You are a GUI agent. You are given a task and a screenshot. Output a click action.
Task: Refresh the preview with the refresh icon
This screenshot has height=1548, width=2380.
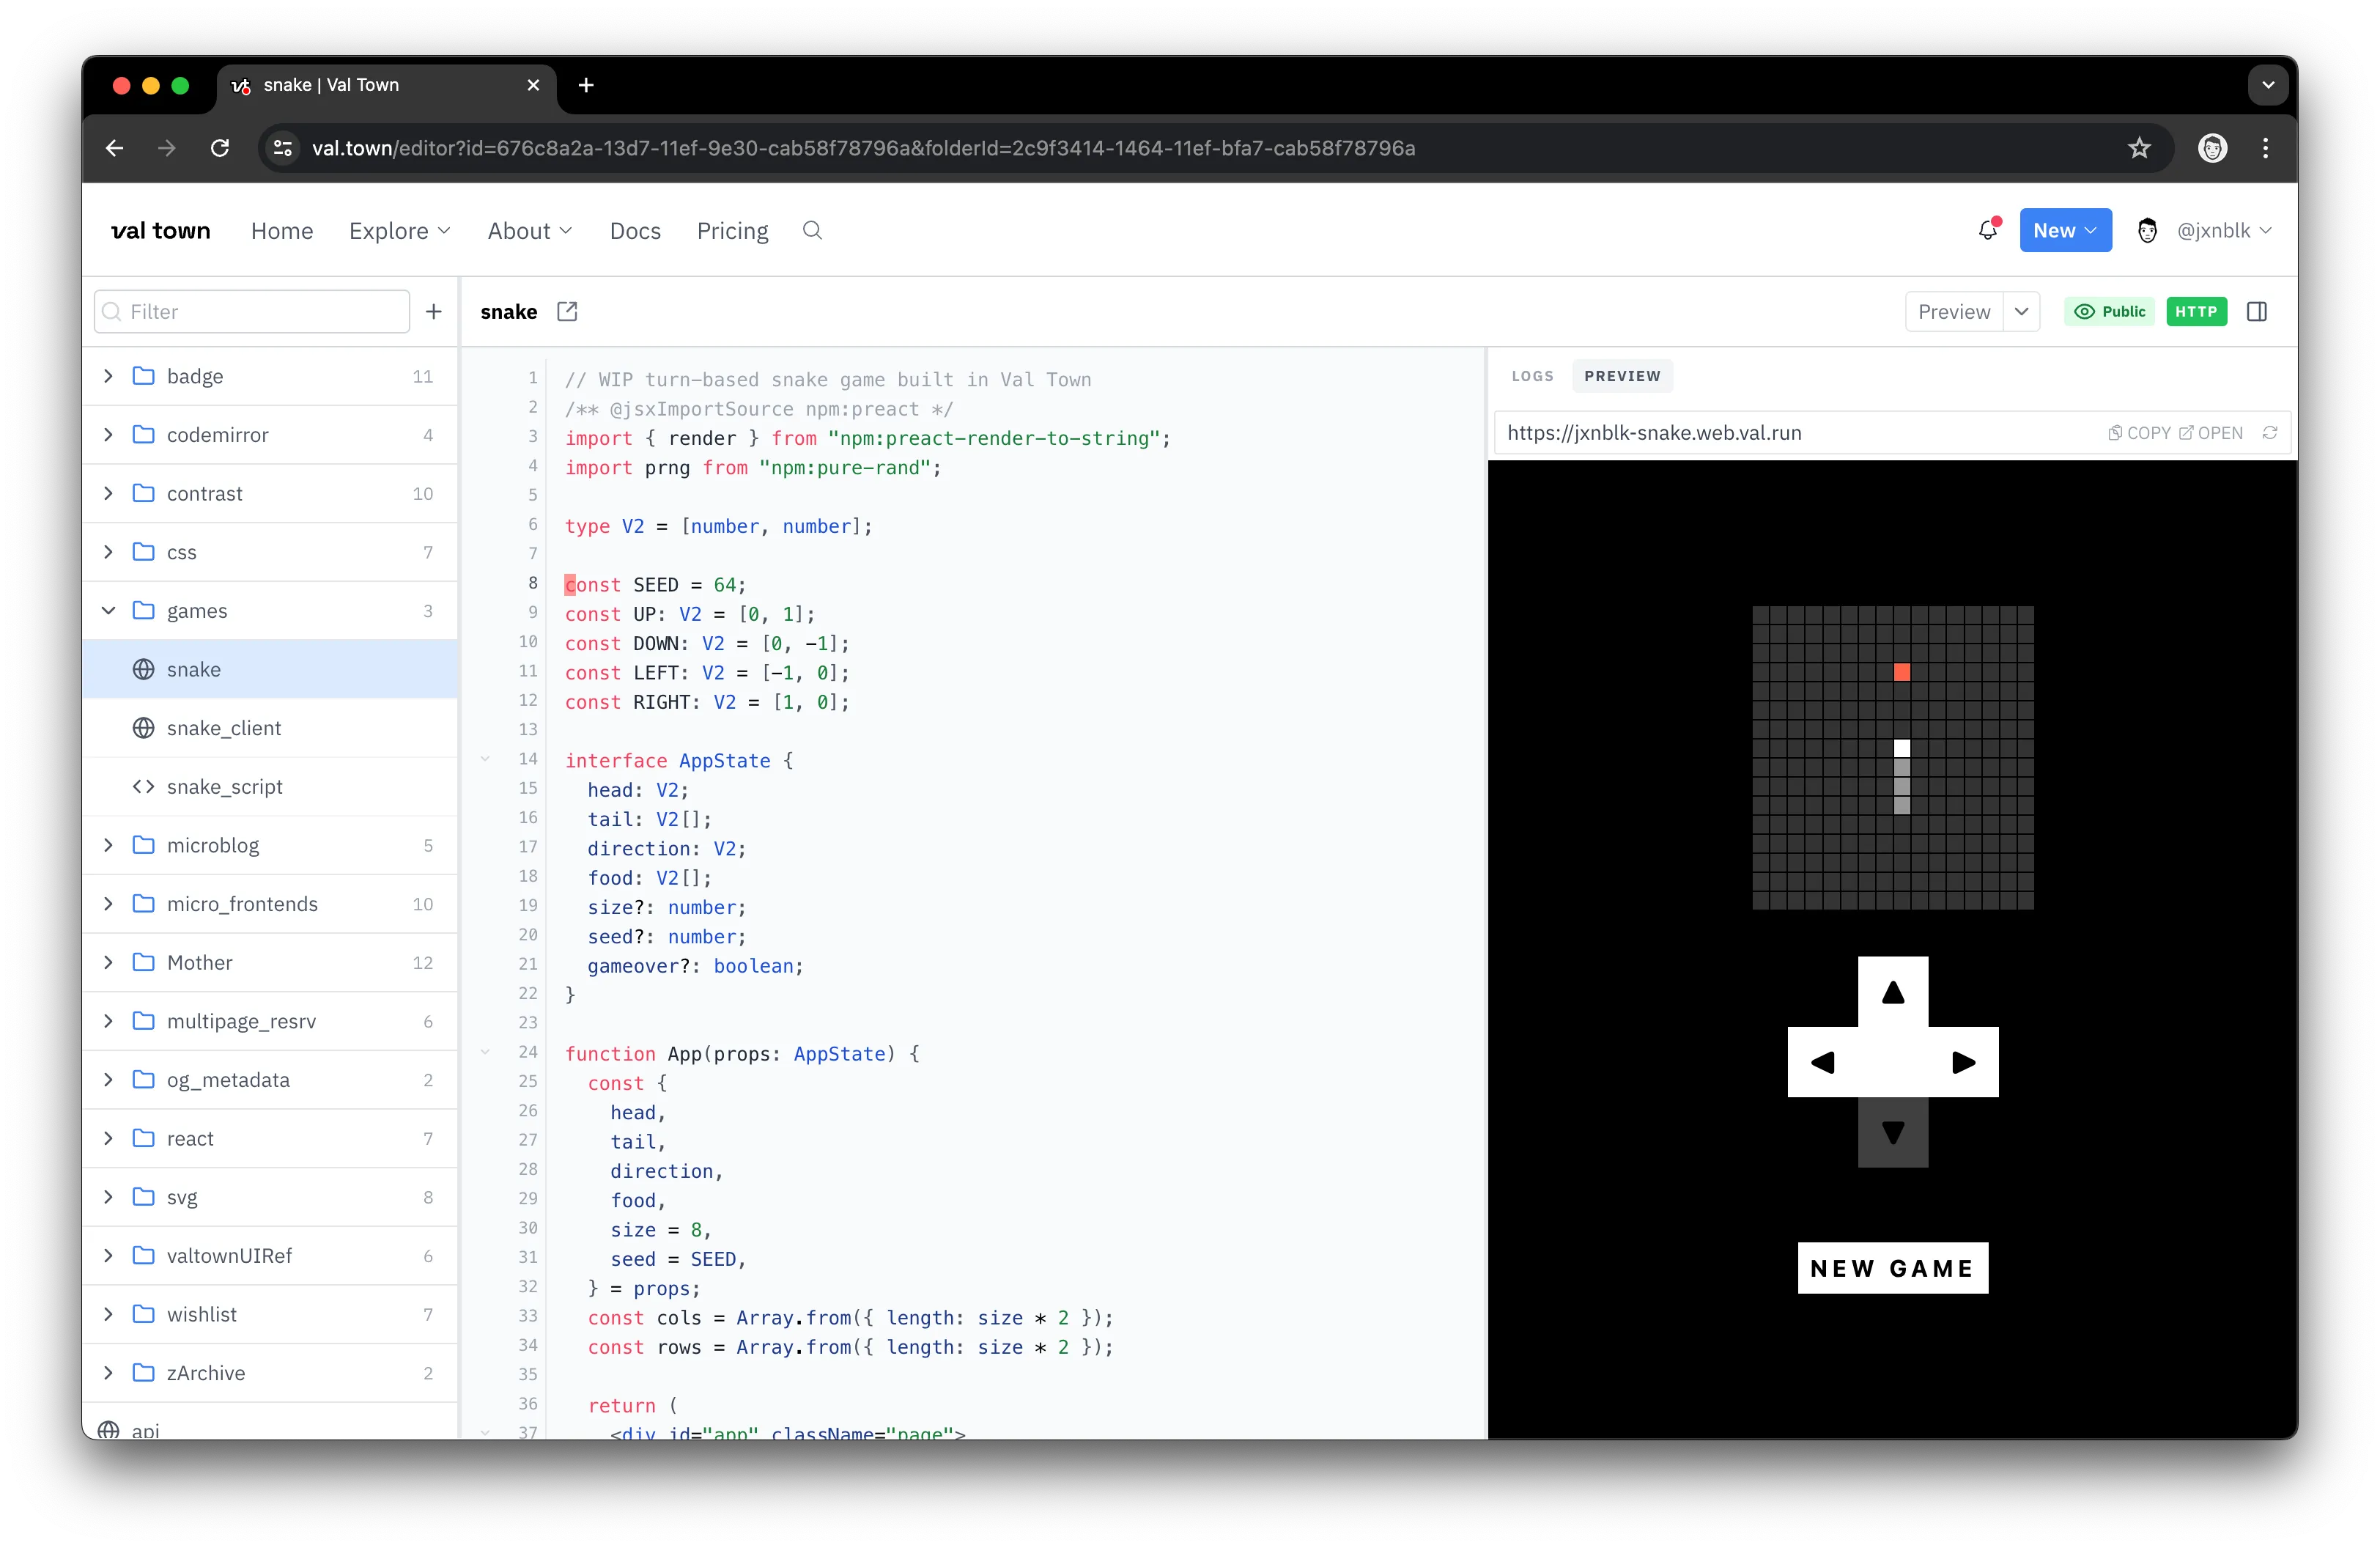coord(2271,432)
